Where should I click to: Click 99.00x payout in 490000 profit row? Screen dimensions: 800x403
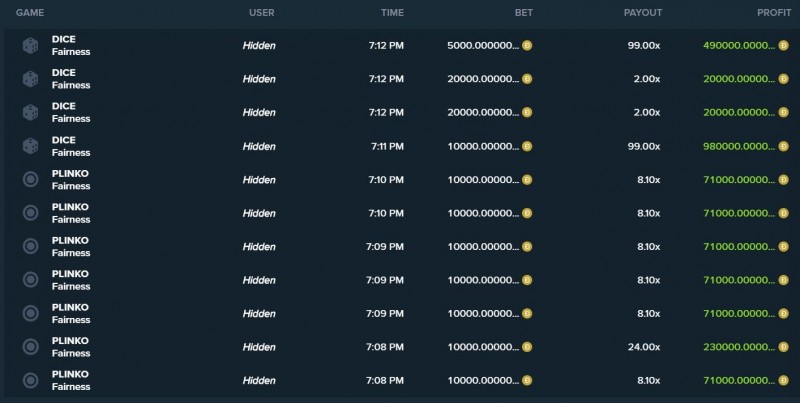(644, 45)
